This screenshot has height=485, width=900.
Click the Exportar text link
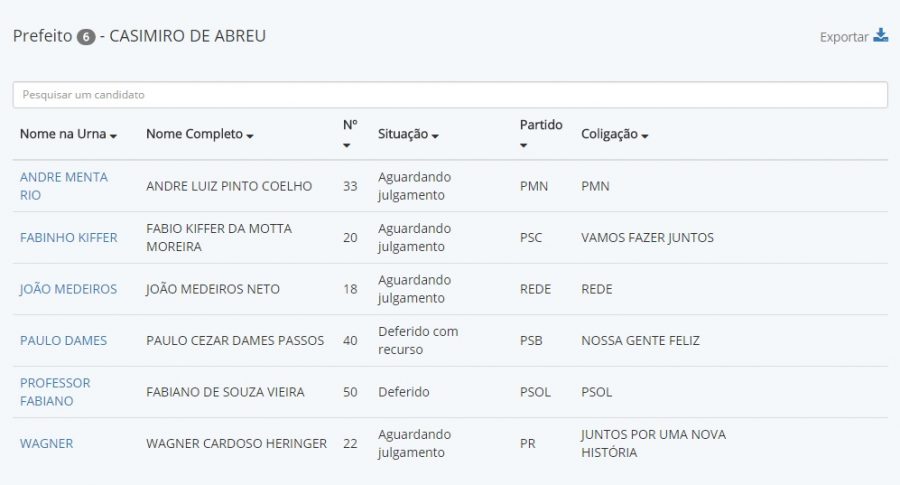(x=843, y=37)
